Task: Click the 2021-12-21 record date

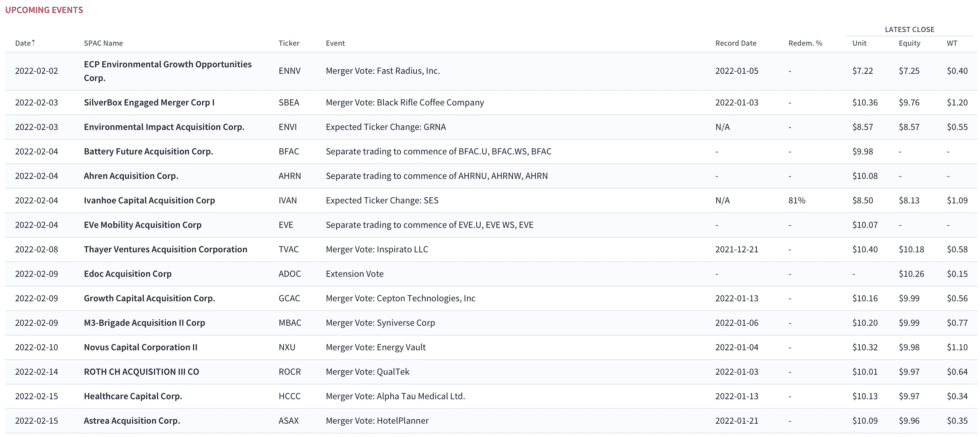Action: click(x=736, y=249)
